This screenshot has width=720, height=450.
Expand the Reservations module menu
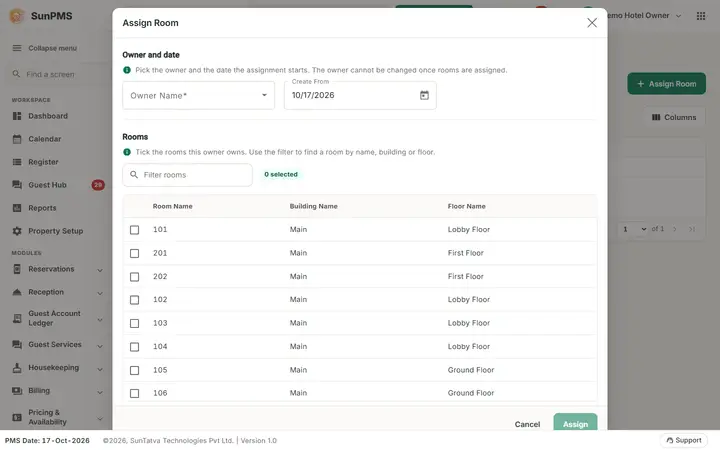pos(57,270)
